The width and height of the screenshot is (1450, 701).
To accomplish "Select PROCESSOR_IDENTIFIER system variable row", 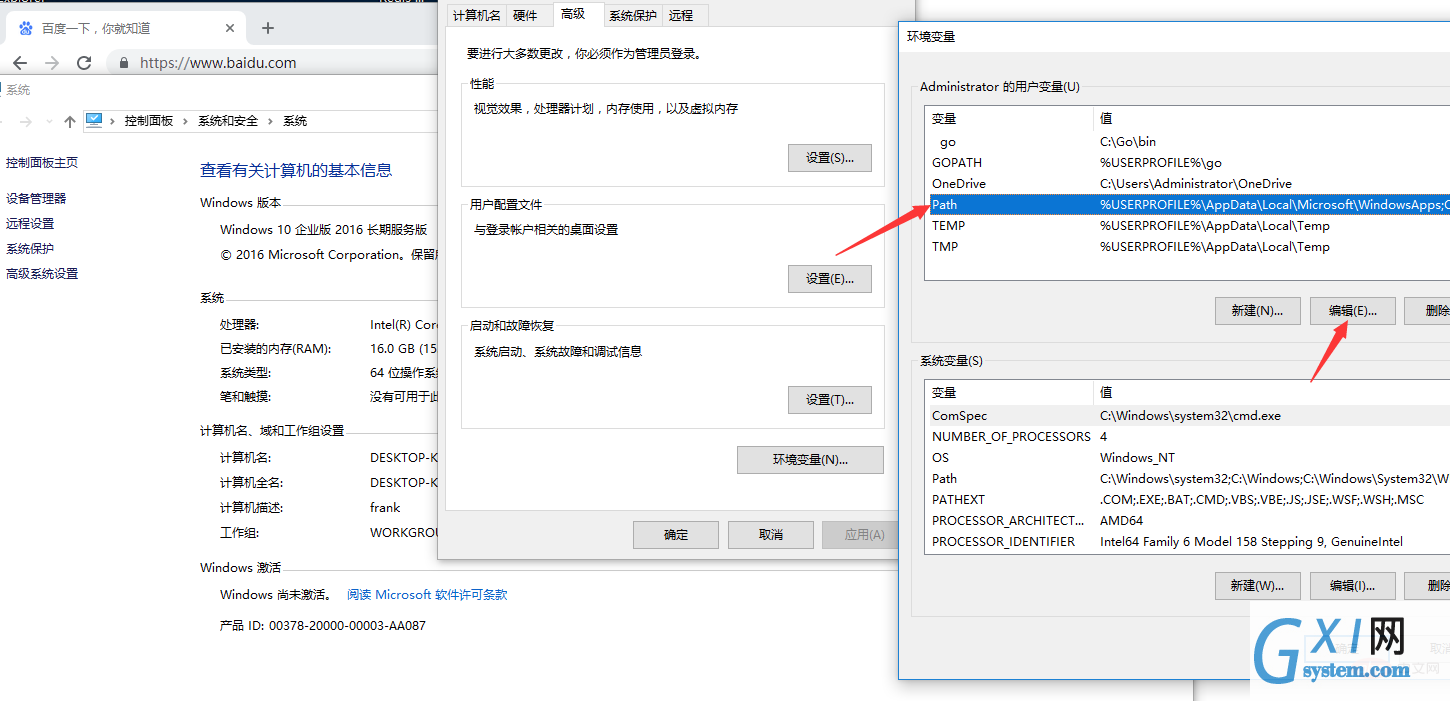I will pyautogui.click(x=1188, y=542).
